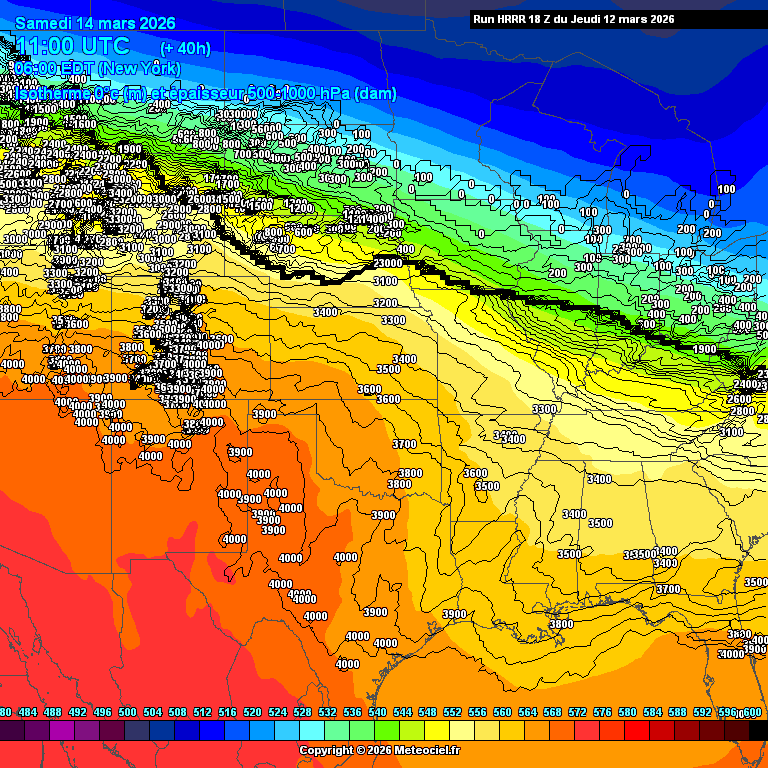The image size is (768, 768).
Task: Click the 23000 label on the thick contour
Action: click(388, 263)
